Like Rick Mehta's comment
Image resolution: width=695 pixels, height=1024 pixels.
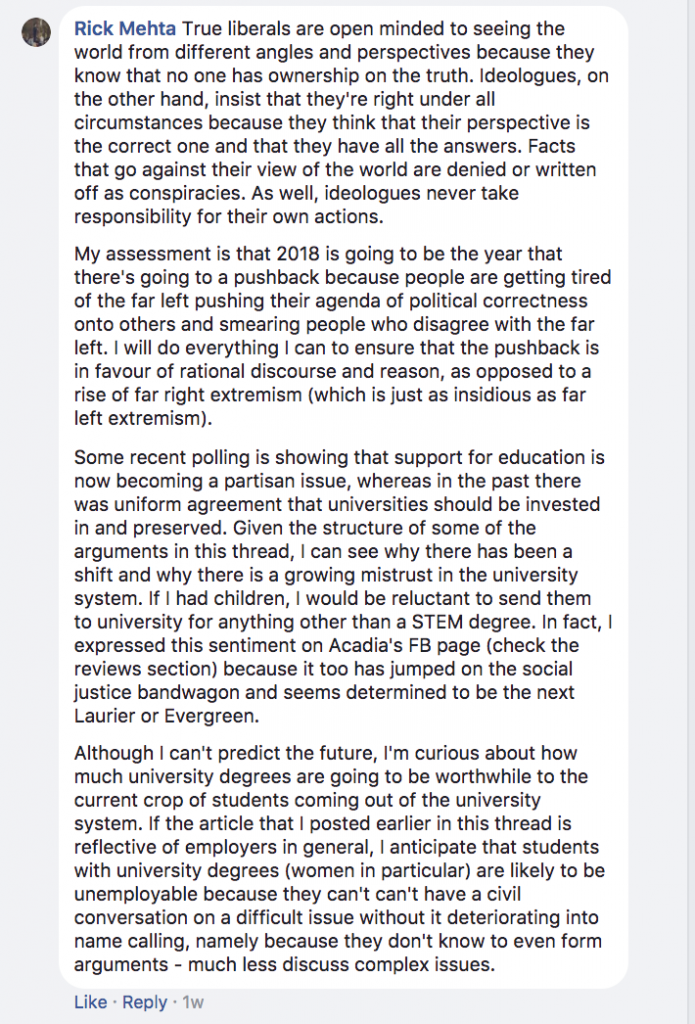pyautogui.click(x=90, y=1002)
